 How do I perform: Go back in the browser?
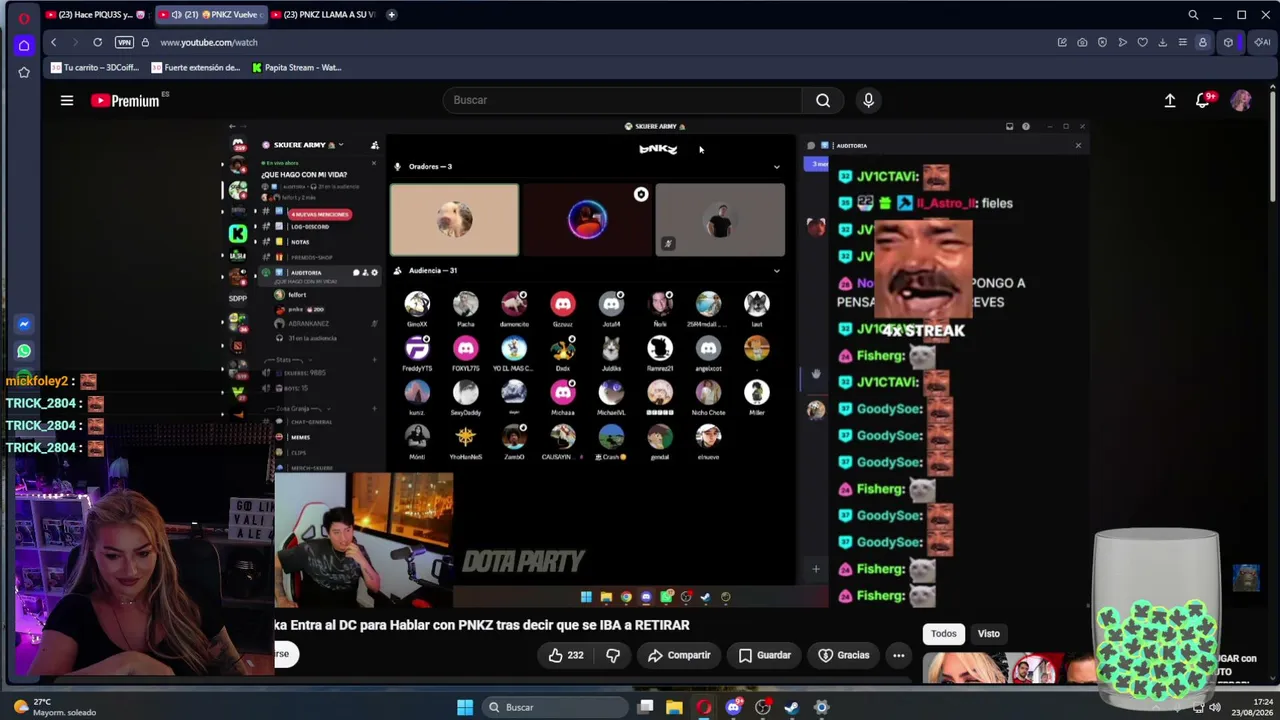tap(54, 42)
